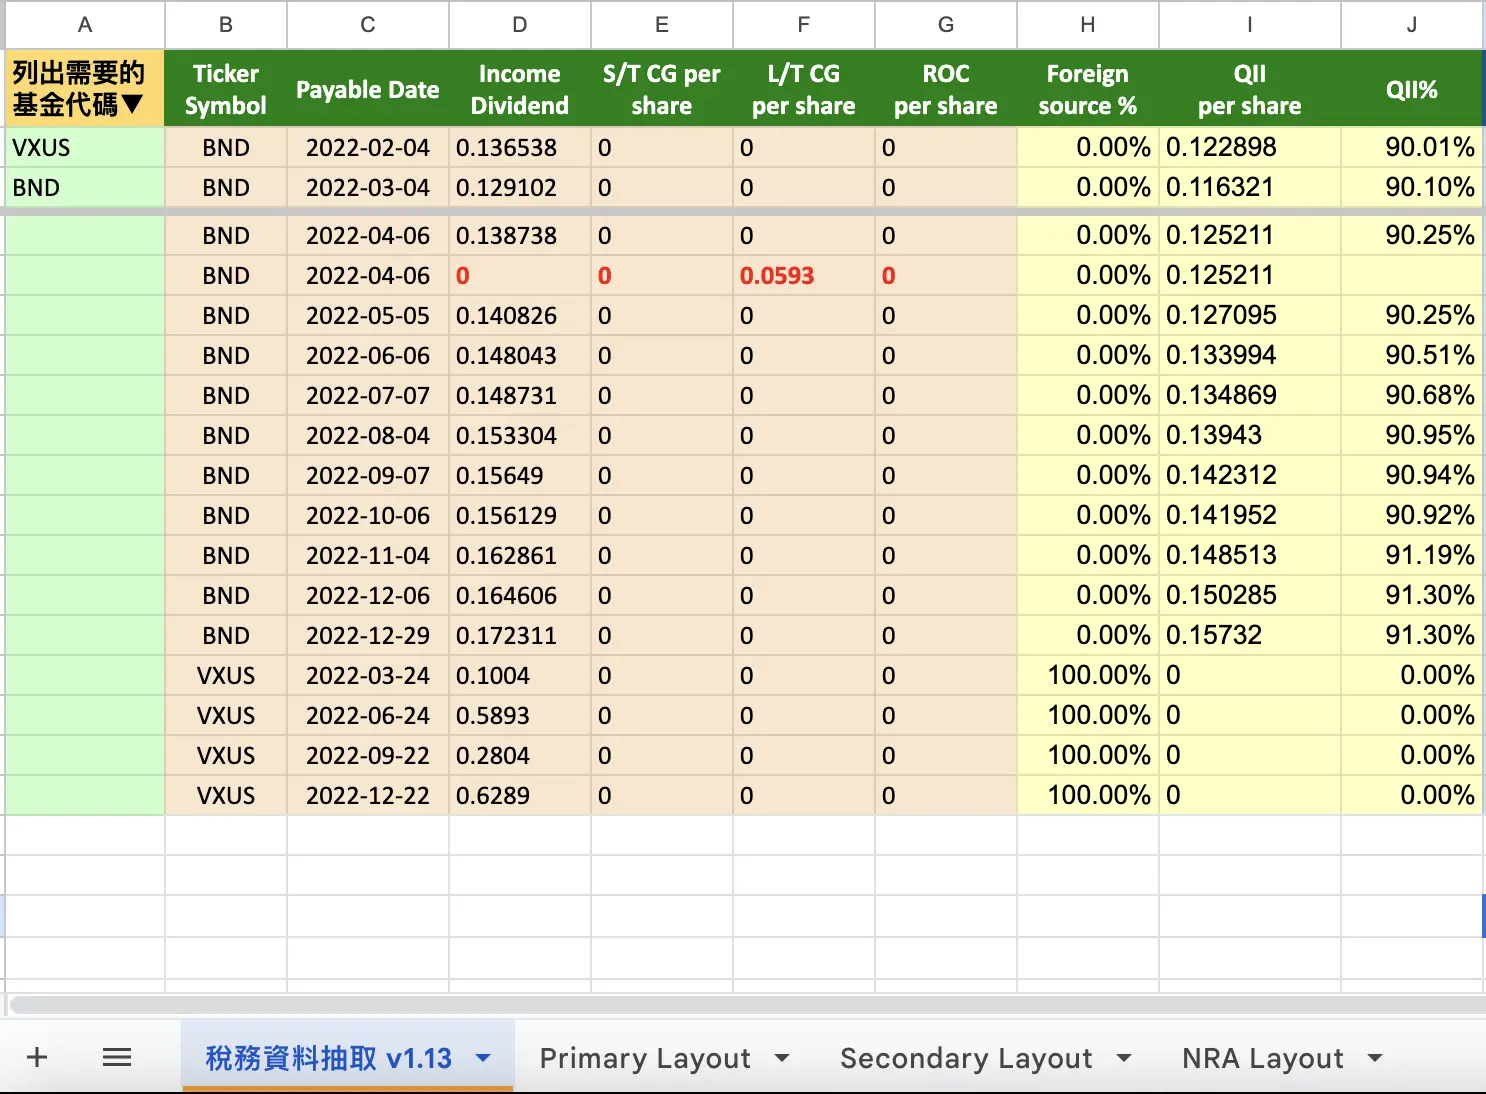The image size is (1486, 1094).
Task: Select the VXUS cell in column A
Action: click(x=85, y=148)
